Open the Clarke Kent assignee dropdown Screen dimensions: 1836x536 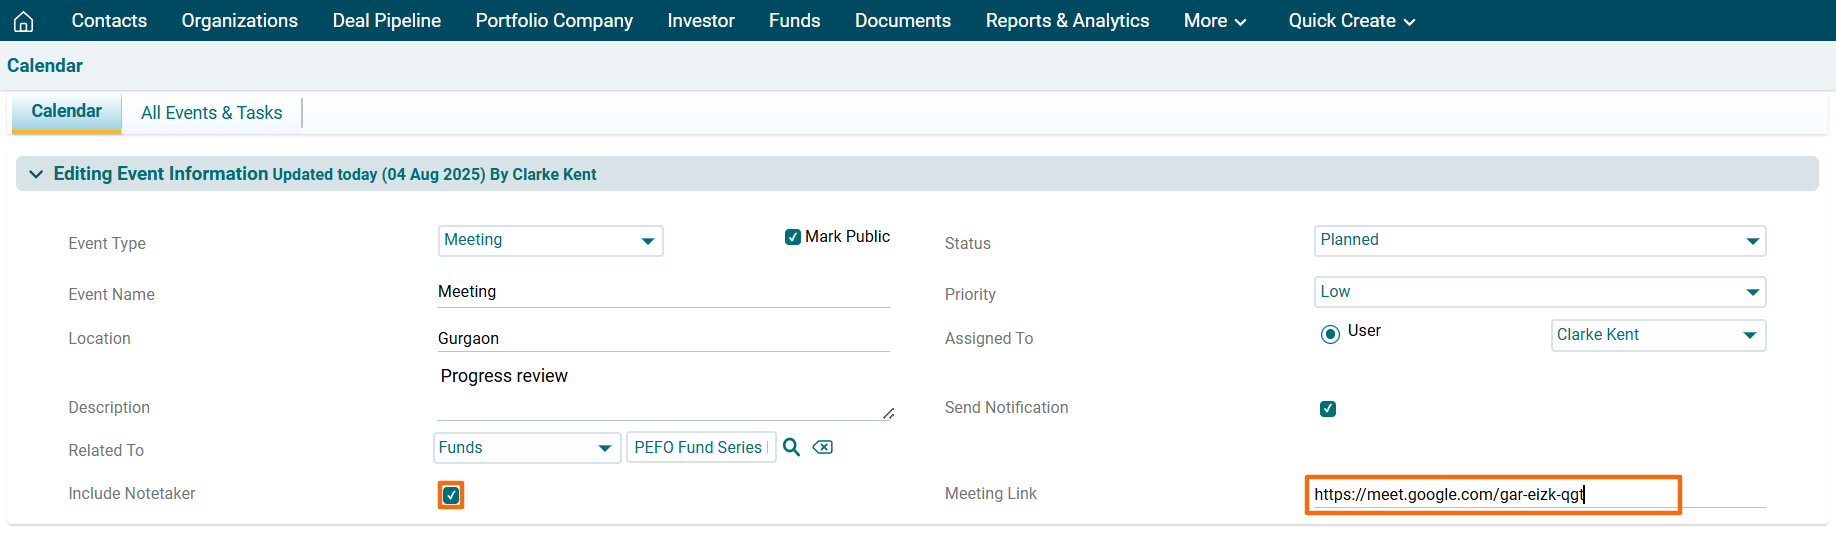(1657, 335)
